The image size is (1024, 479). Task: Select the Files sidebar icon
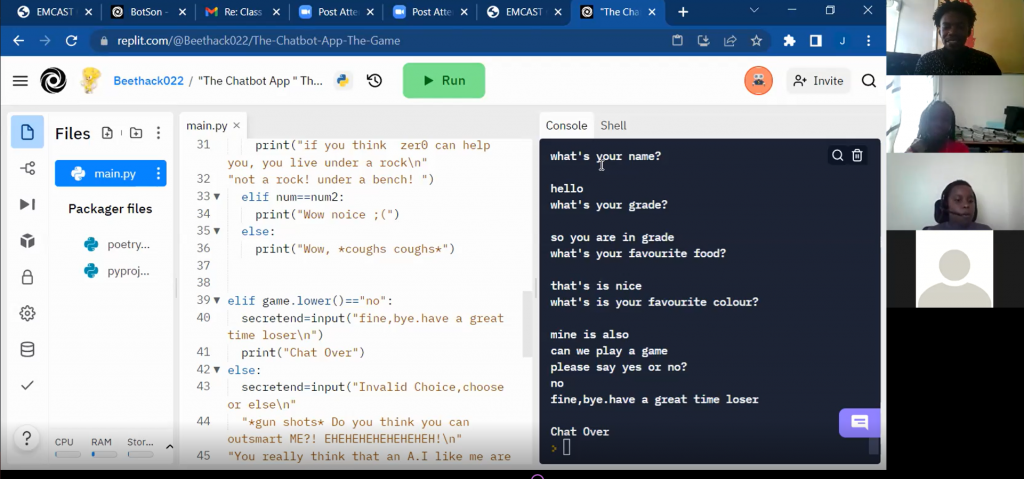point(27,132)
